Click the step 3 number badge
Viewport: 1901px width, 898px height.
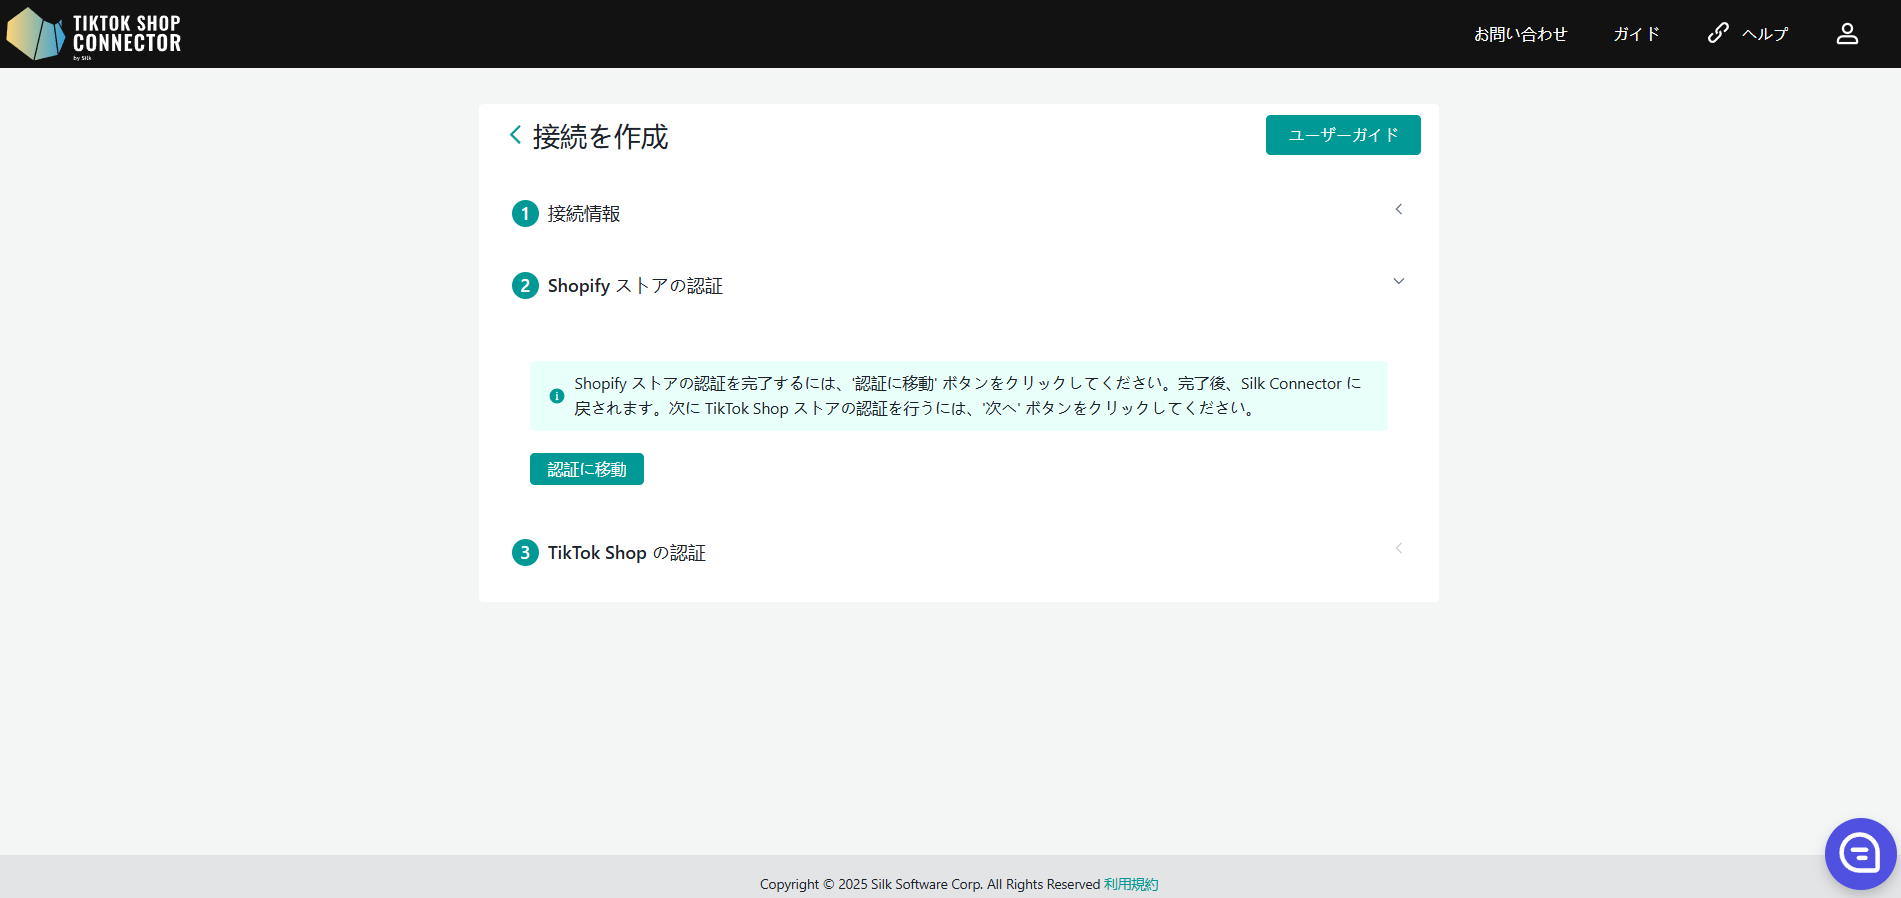tap(525, 553)
